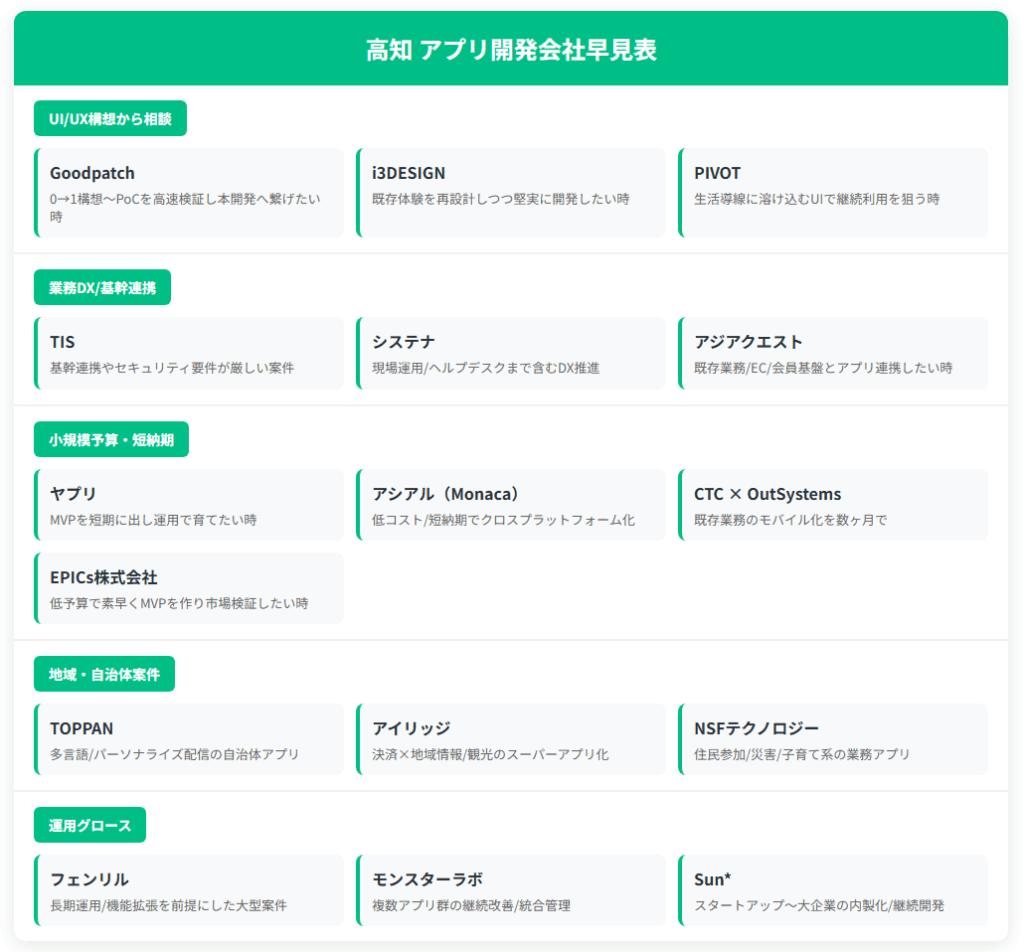Click description 既存業務/EC/会員基盤とアプリ連携したい時
The width and height of the screenshot is (1024, 952).
click(x=823, y=368)
